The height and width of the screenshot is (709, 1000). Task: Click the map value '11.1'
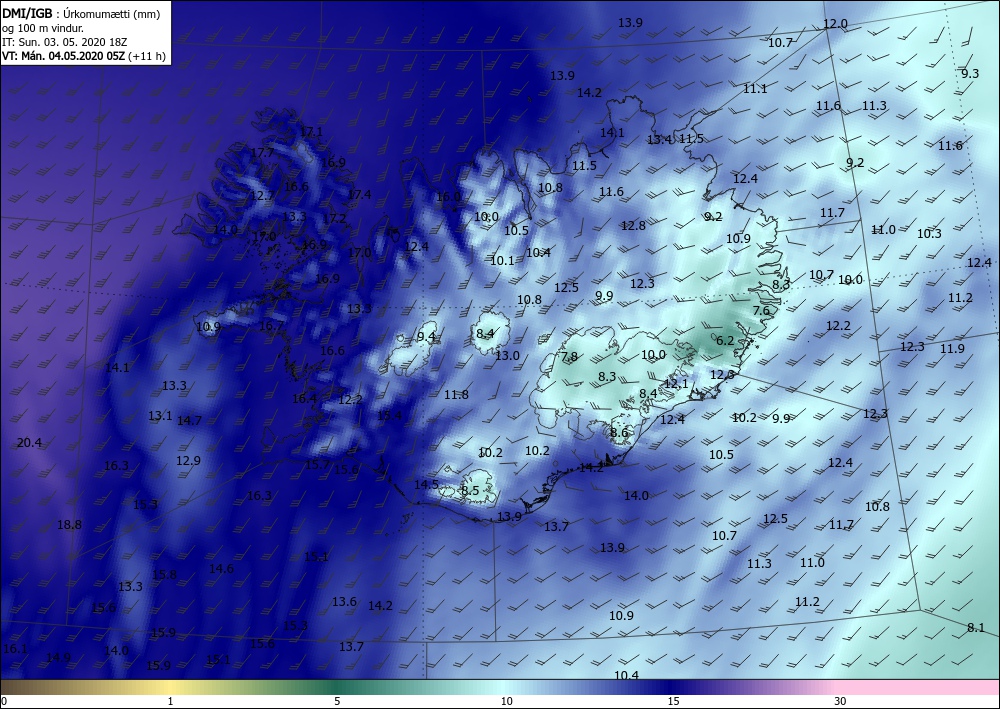755,89
